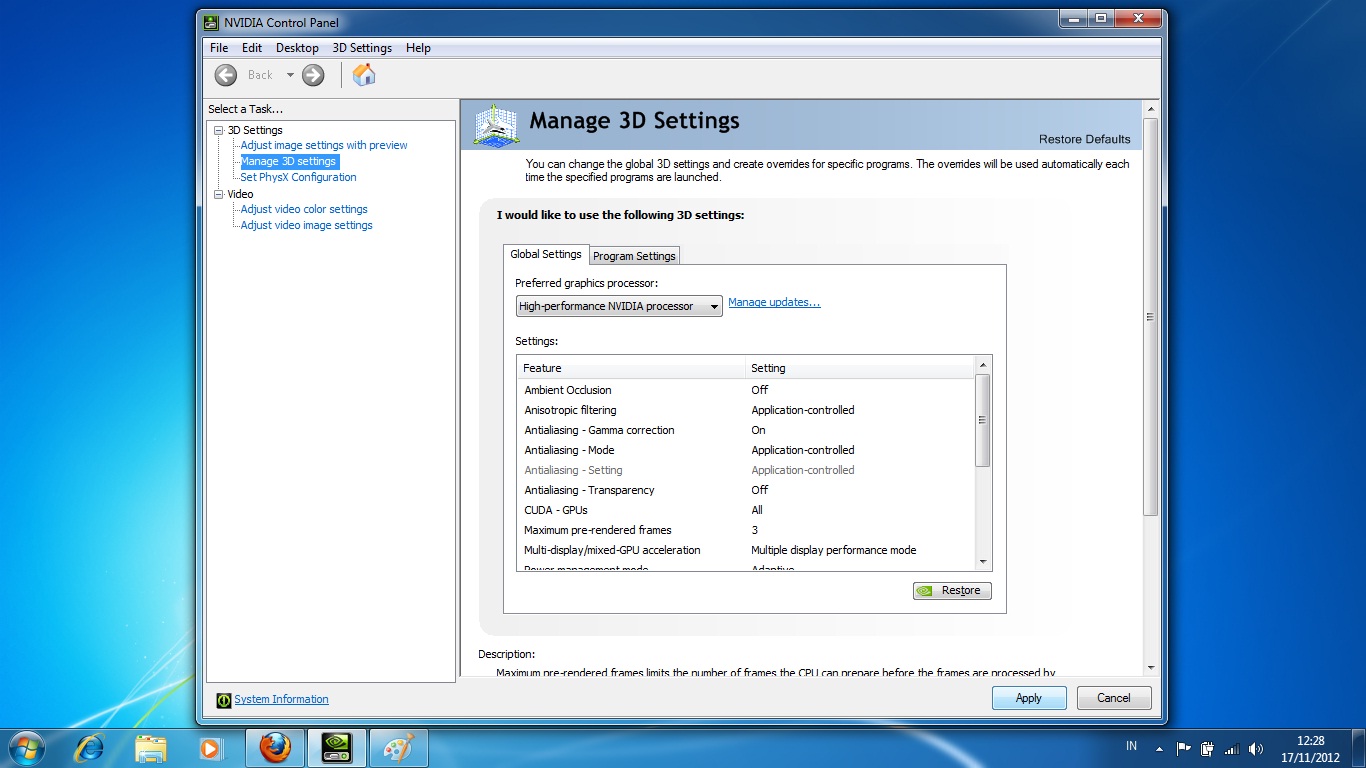Select the CUDA - GPUs row
The image size is (1366, 768).
[x=746, y=510]
